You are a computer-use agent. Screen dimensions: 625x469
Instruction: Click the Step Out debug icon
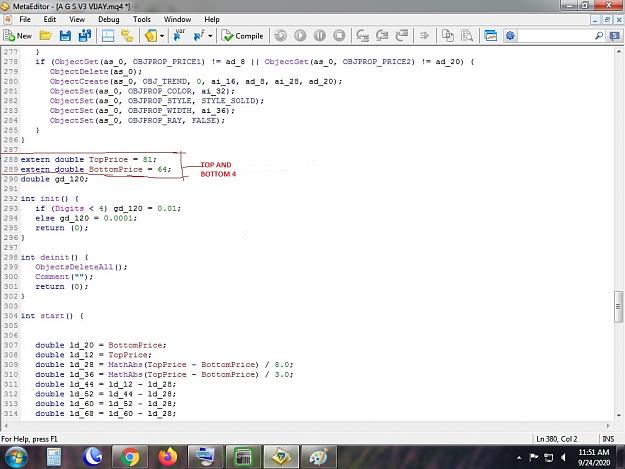coord(401,36)
